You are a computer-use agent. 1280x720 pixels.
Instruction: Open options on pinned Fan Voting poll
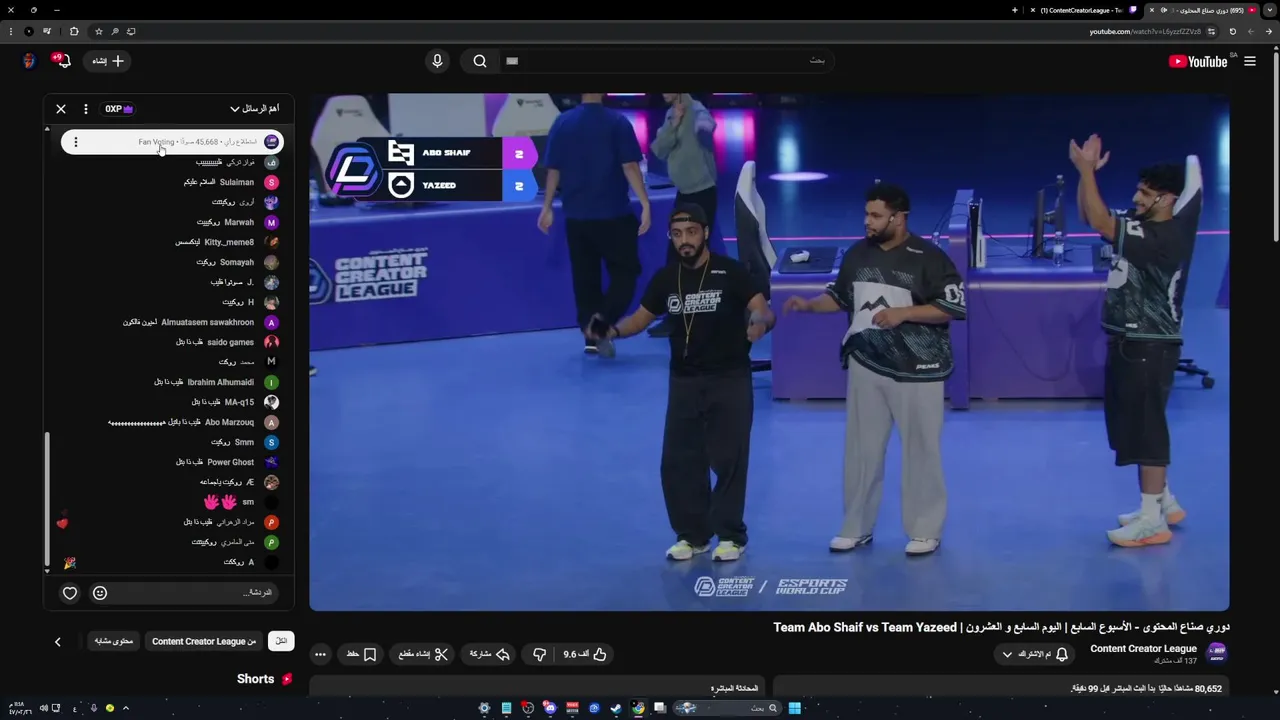(x=76, y=142)
